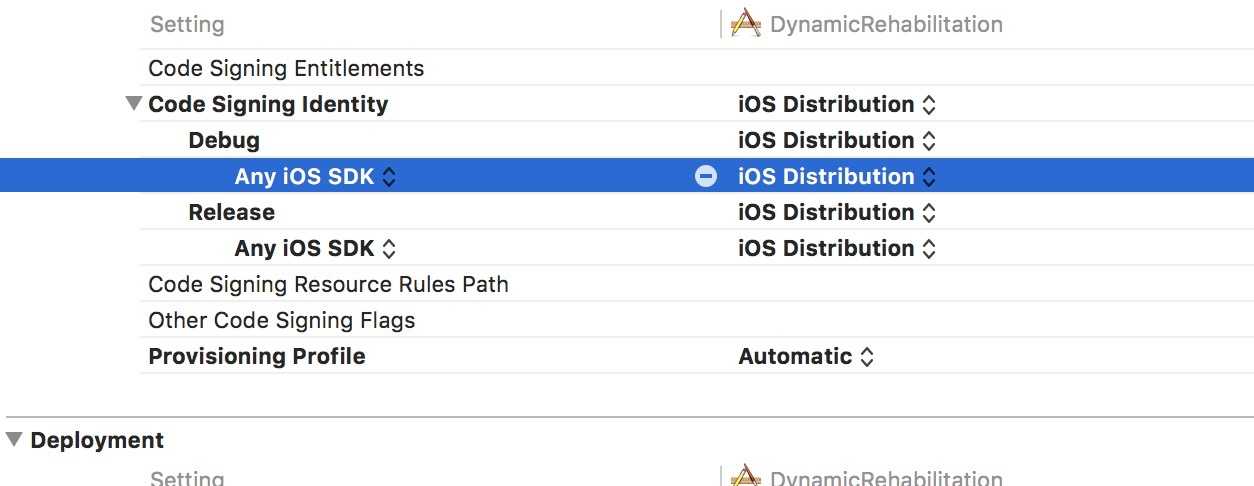Image resolution: width=1254 pixels, height=486 pixels.
Task: Open selected Debug Any iOS SDK value popup
Action: click(837, 176)
